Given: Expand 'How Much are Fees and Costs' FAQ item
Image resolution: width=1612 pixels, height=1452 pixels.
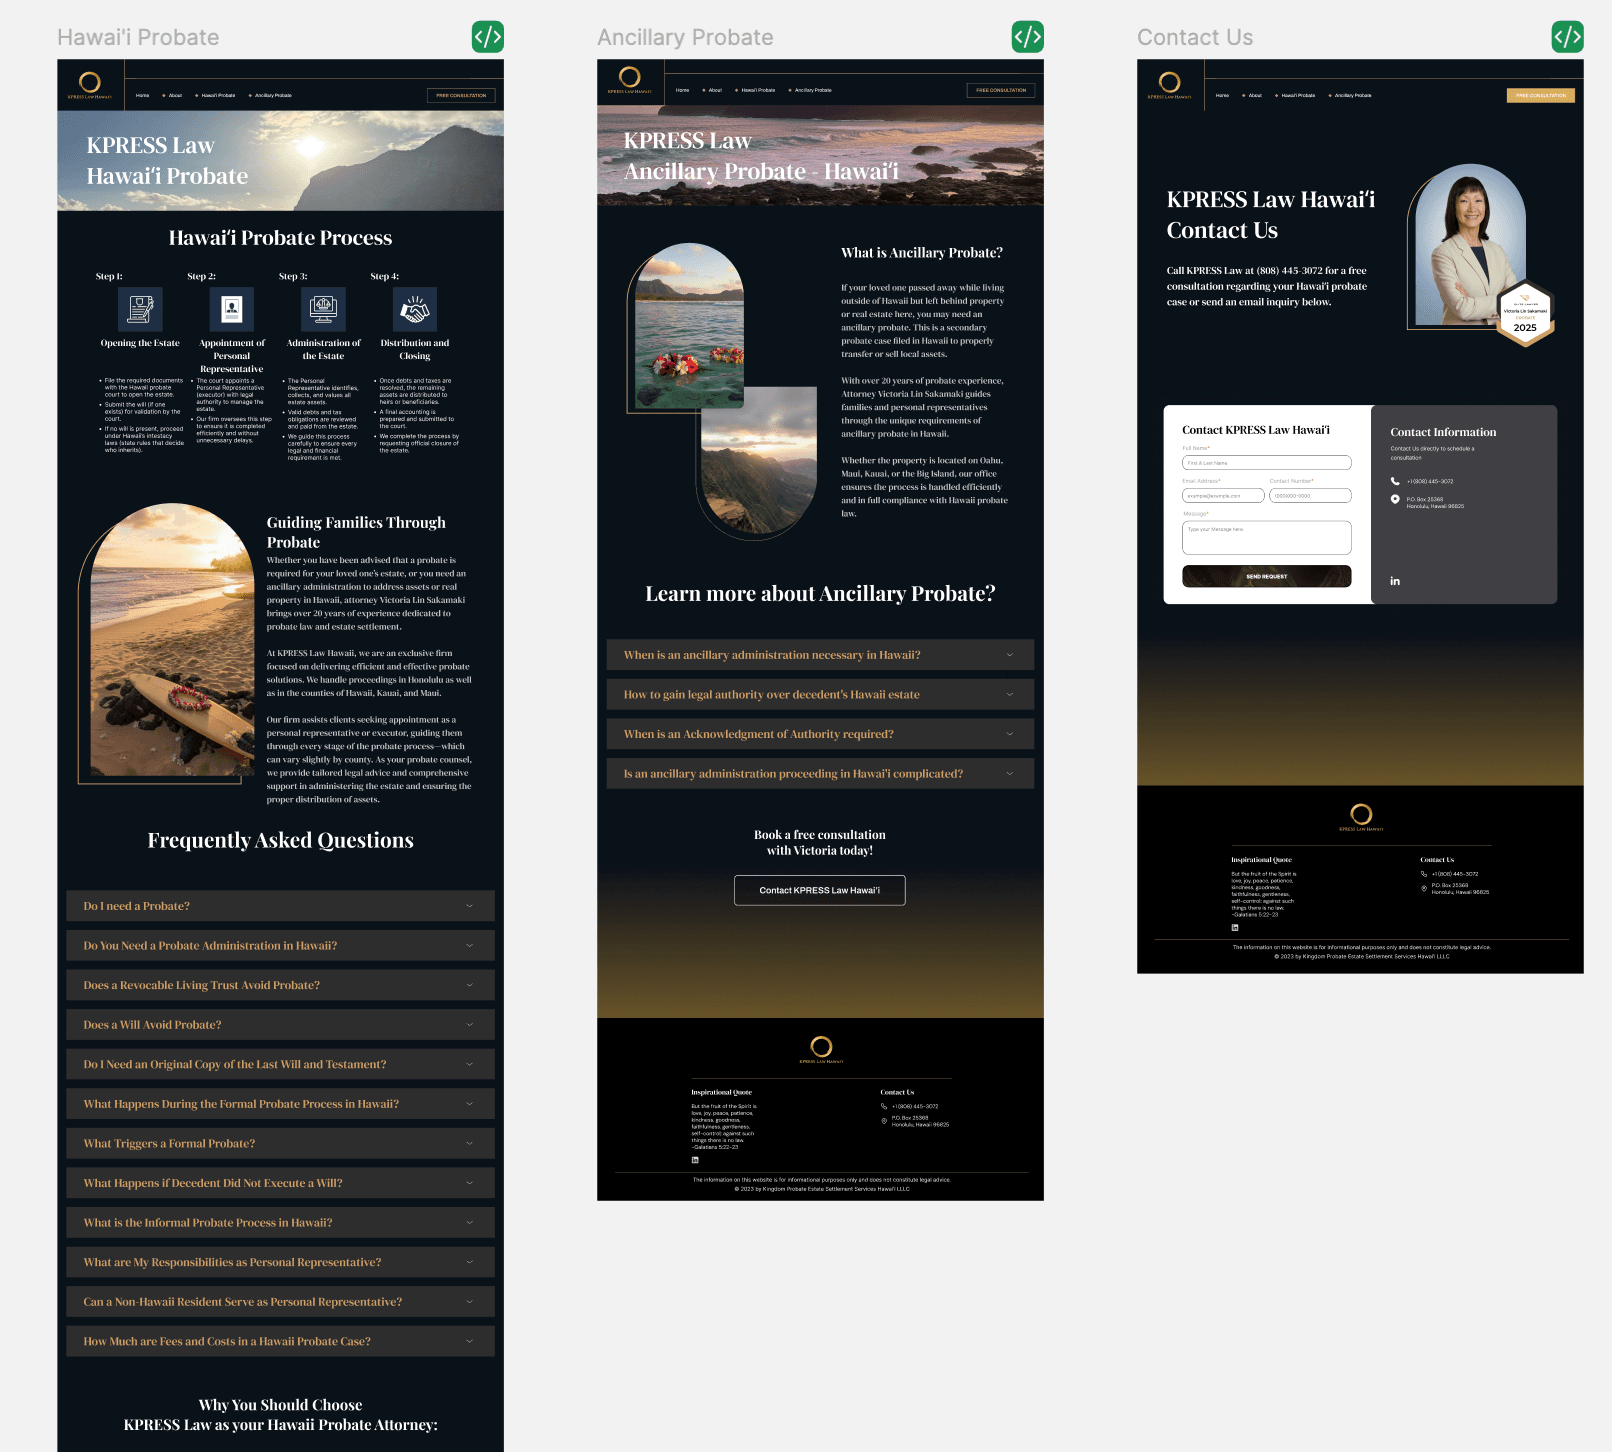Looking at the screenshot, I should point(280,1341).
